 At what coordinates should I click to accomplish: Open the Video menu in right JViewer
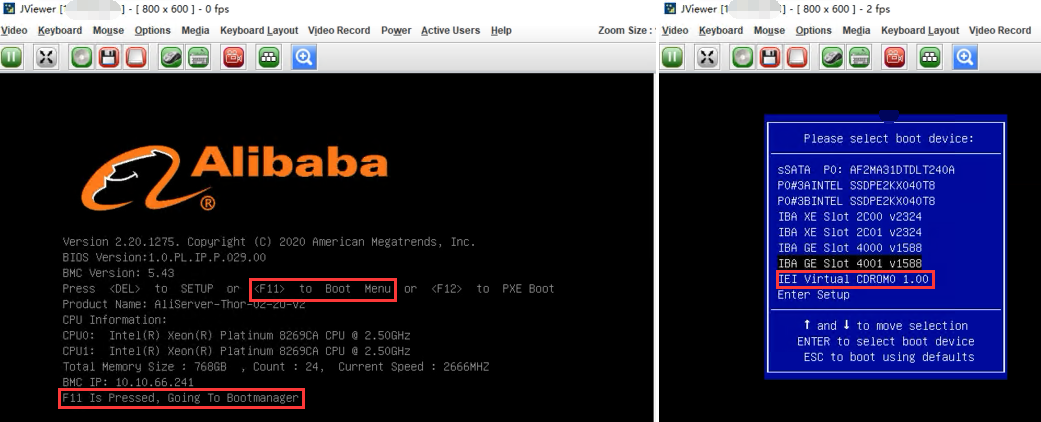coord(675,31)
